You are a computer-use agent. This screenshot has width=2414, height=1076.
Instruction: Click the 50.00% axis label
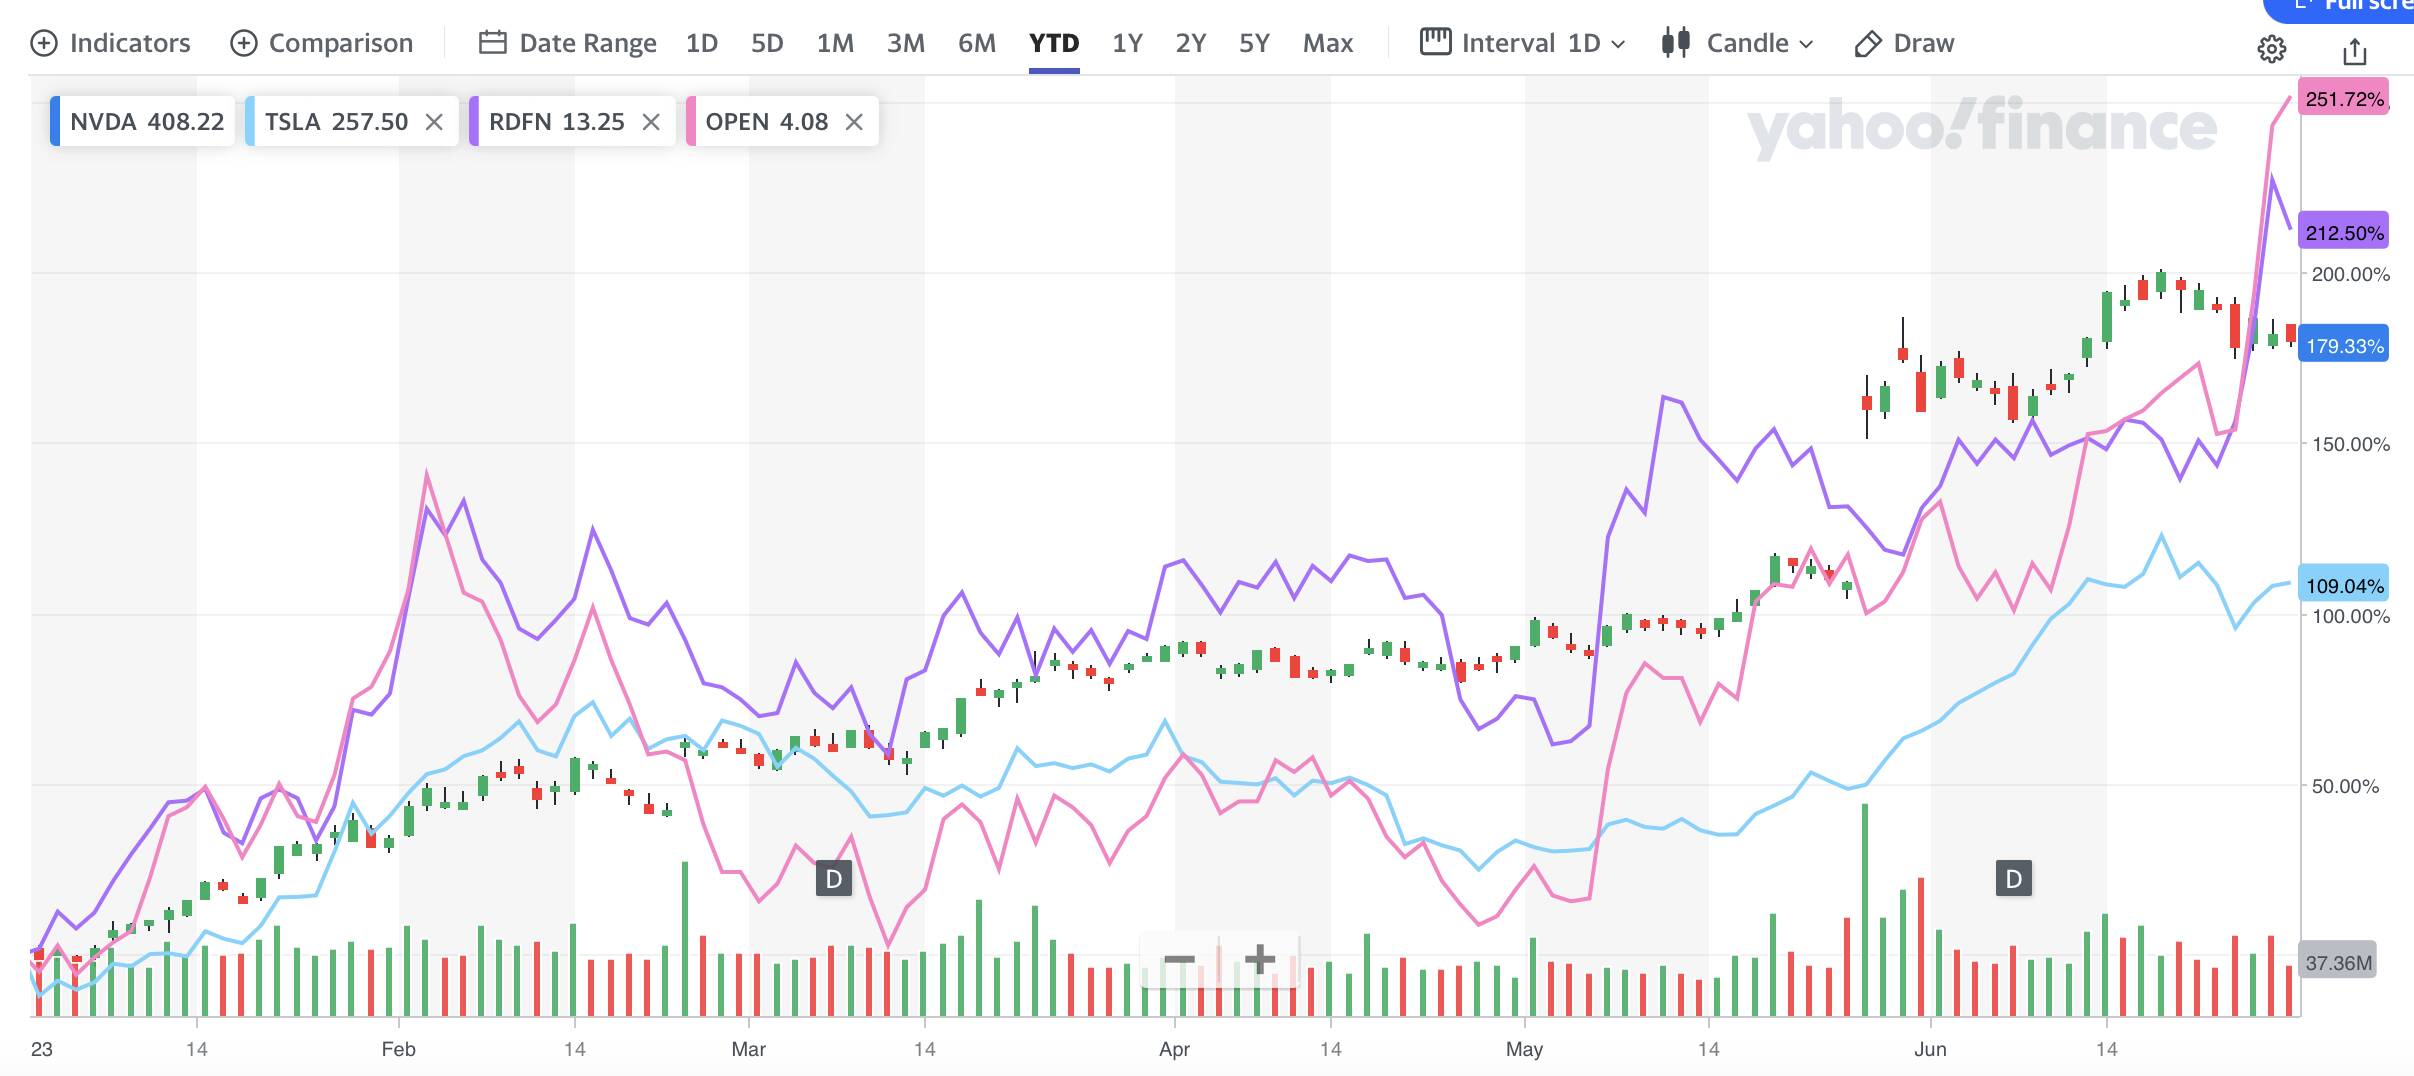[x=2346, y=786]
